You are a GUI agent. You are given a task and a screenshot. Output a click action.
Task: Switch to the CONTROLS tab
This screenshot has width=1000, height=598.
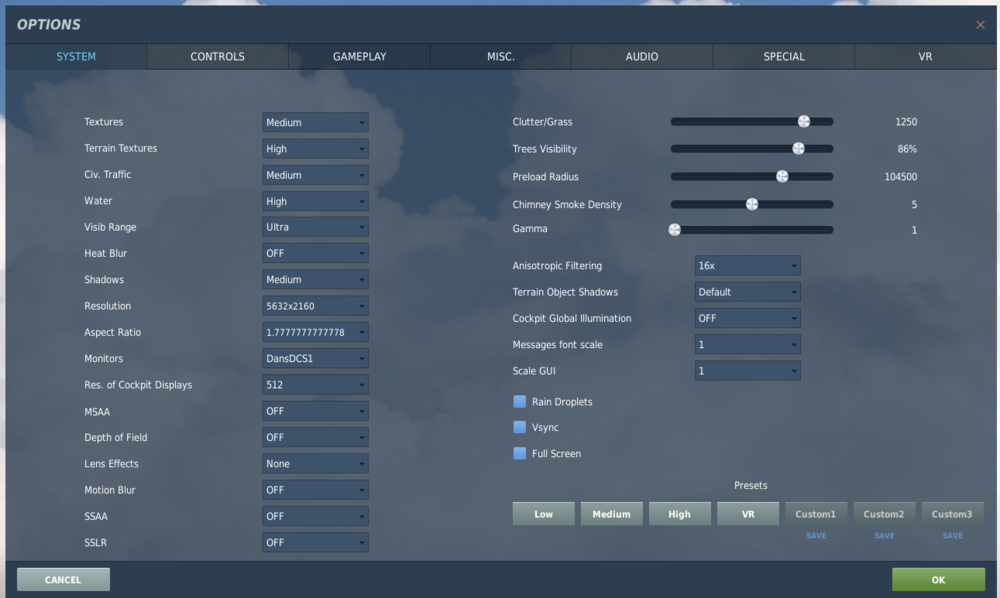217,57
